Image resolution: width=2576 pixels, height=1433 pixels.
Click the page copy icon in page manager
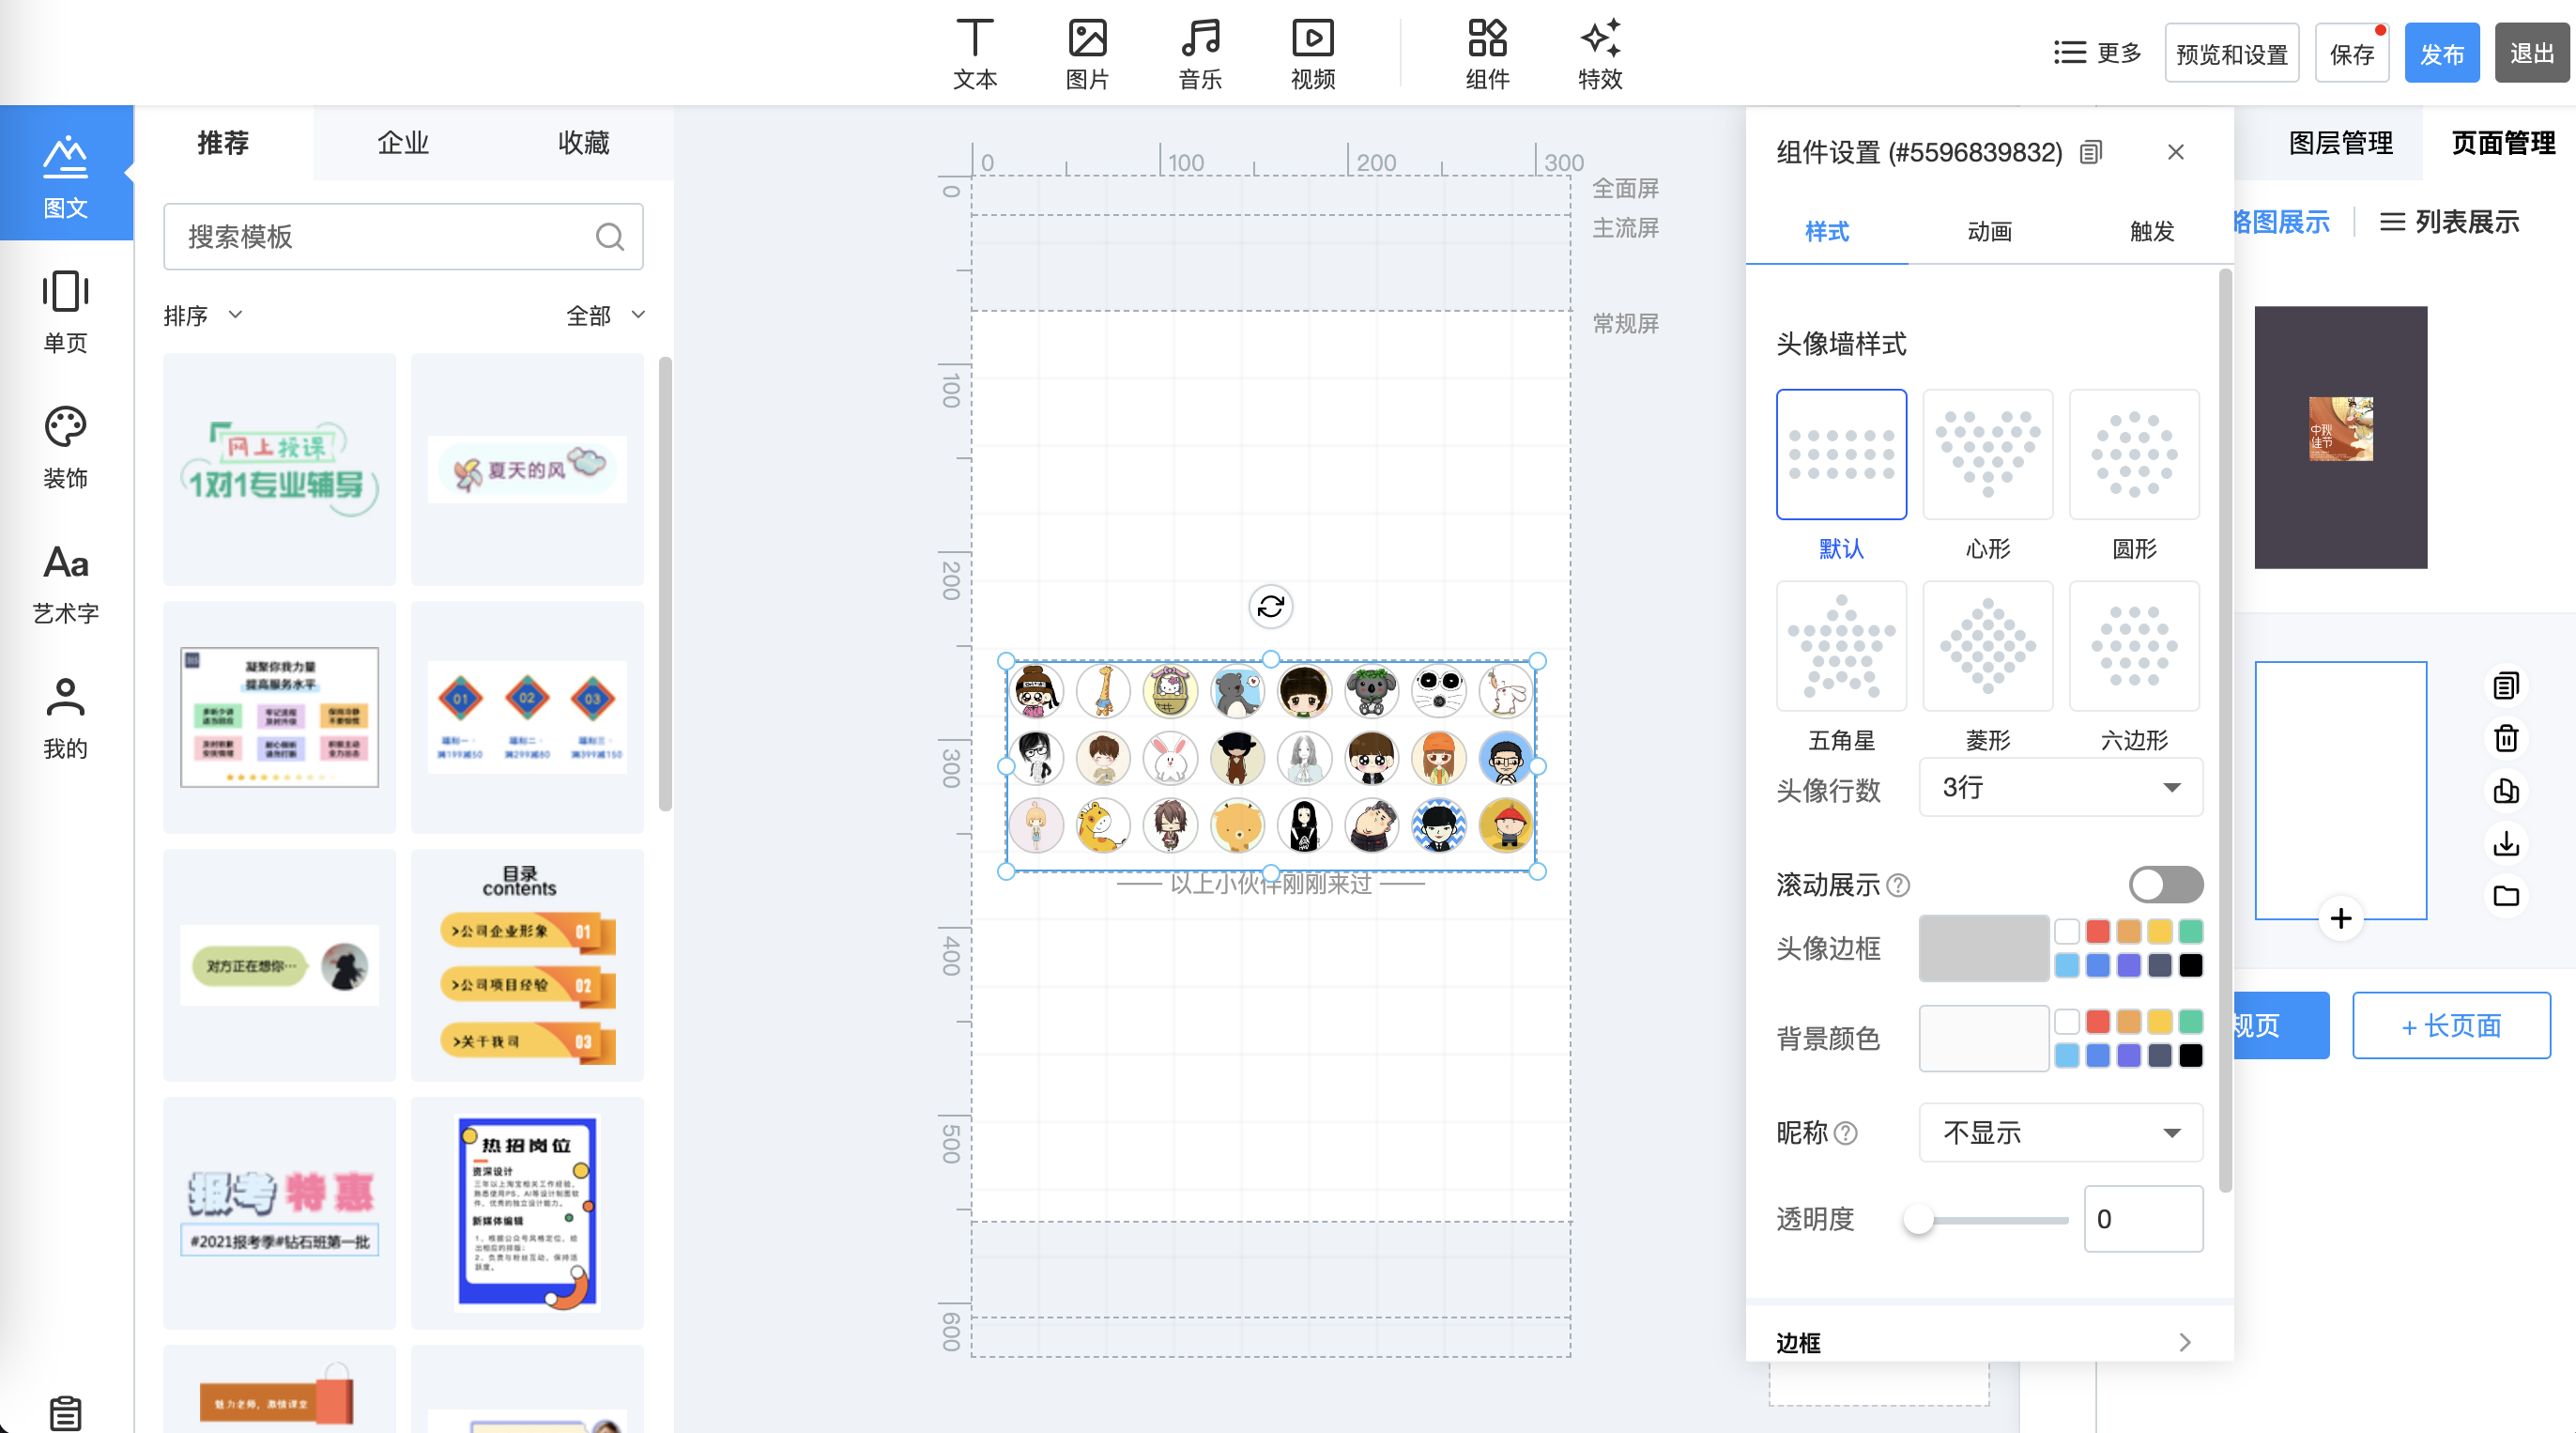[x=2505, y=686]
